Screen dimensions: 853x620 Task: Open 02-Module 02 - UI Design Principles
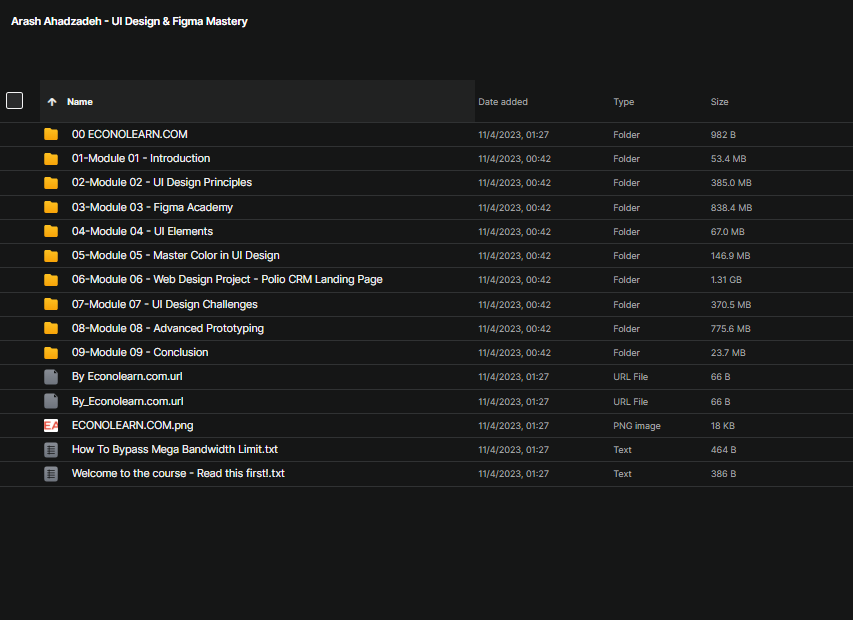pyautogui.click(x=161, y=182)
